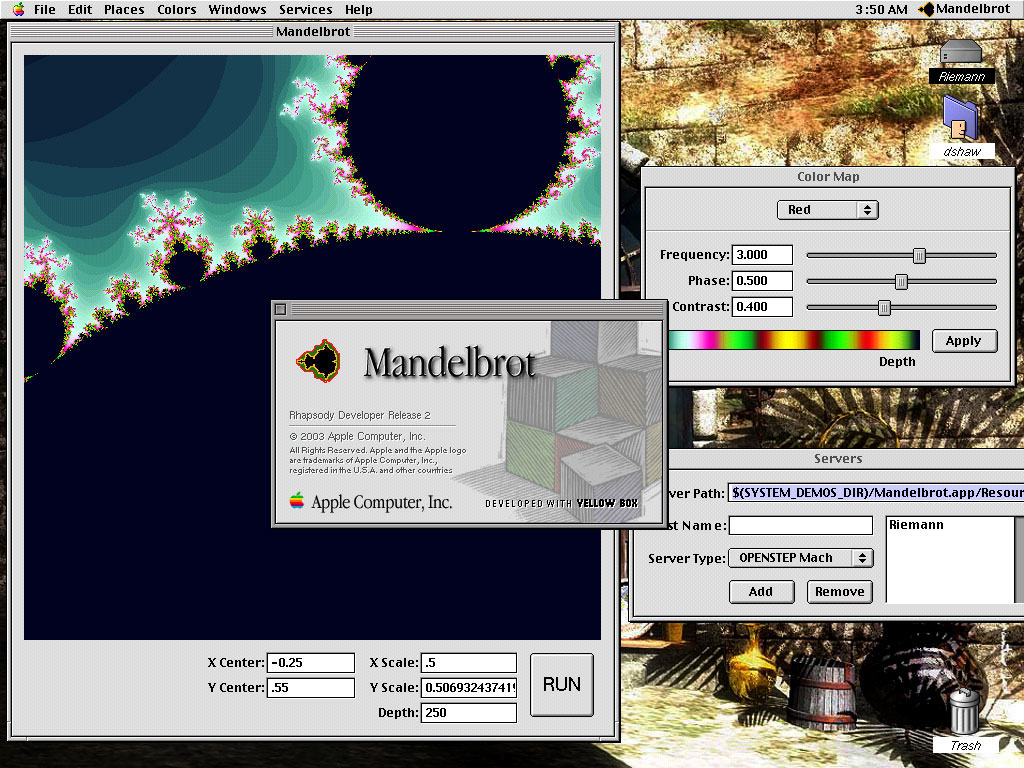Click the RUN button

(x=562, y=684)
